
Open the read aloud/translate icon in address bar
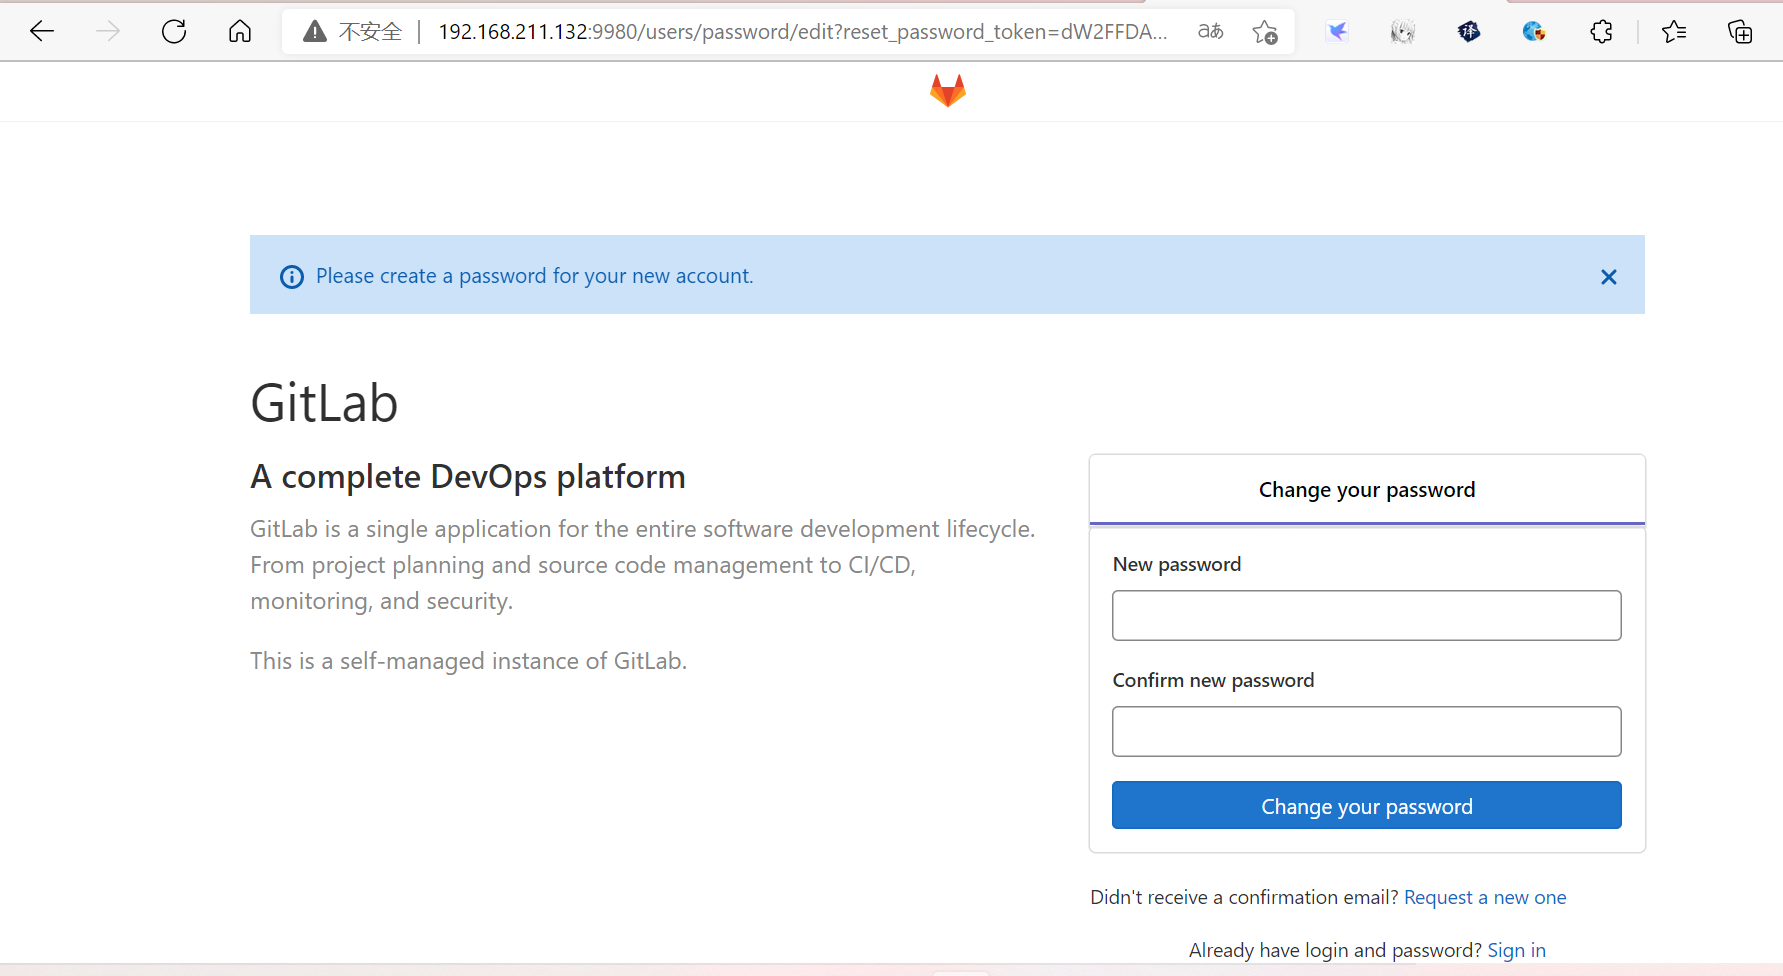coord(1211,32)
